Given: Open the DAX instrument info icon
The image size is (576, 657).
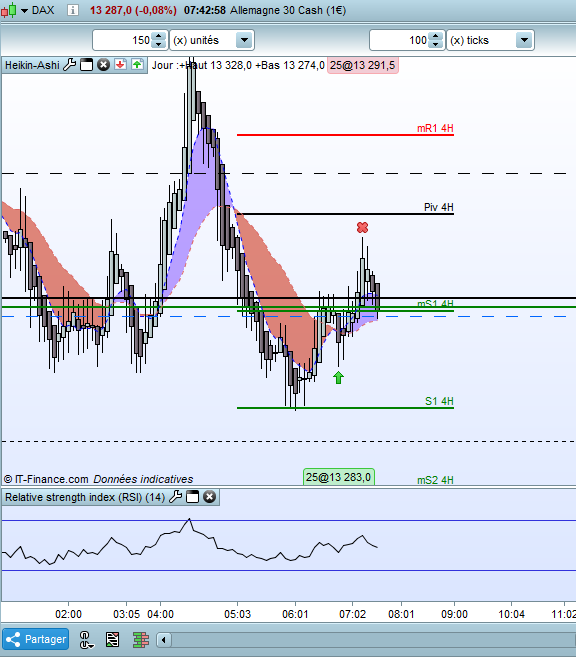Looking at the screenshot, I should (73, 10).
